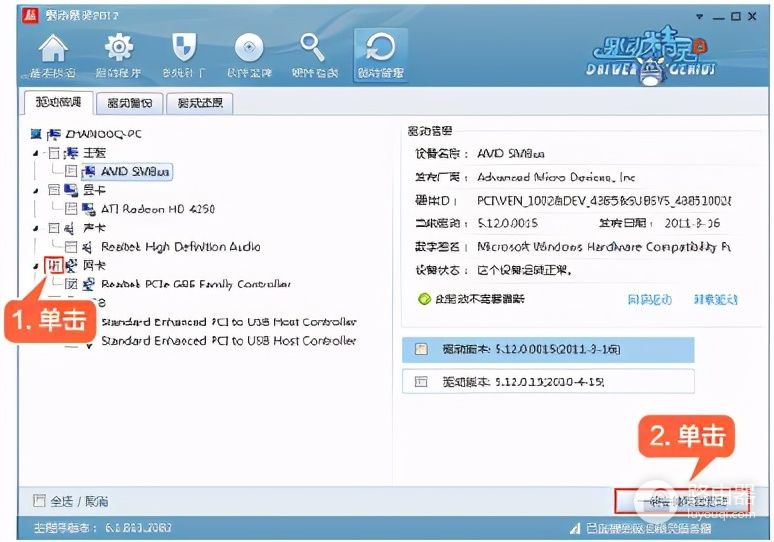The image size is (774, 542).
Task: Click the ATI Radeon HD 4250 device icon
Action: pos(88,209)
